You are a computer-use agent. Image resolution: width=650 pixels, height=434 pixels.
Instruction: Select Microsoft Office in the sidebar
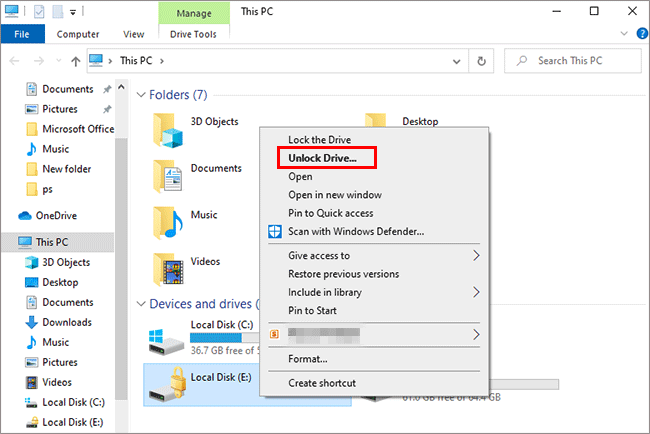70,129
